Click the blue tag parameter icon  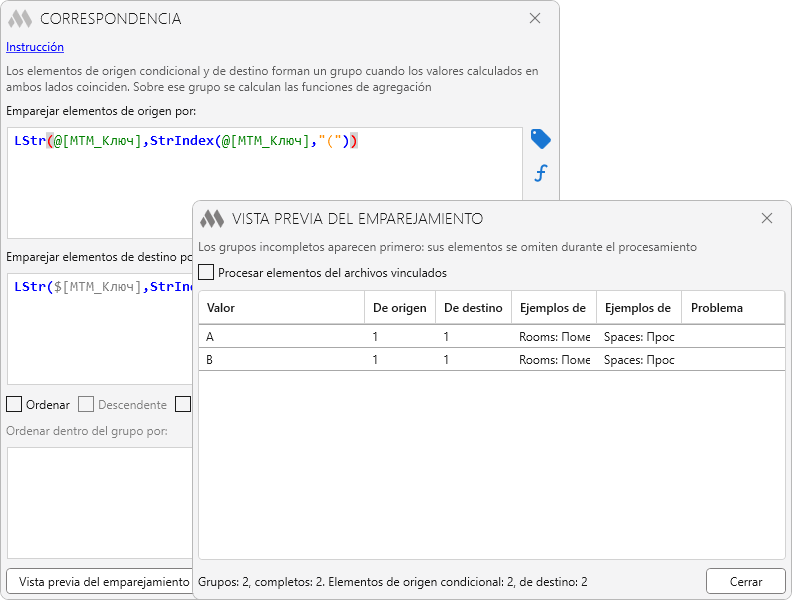(540, 139)
